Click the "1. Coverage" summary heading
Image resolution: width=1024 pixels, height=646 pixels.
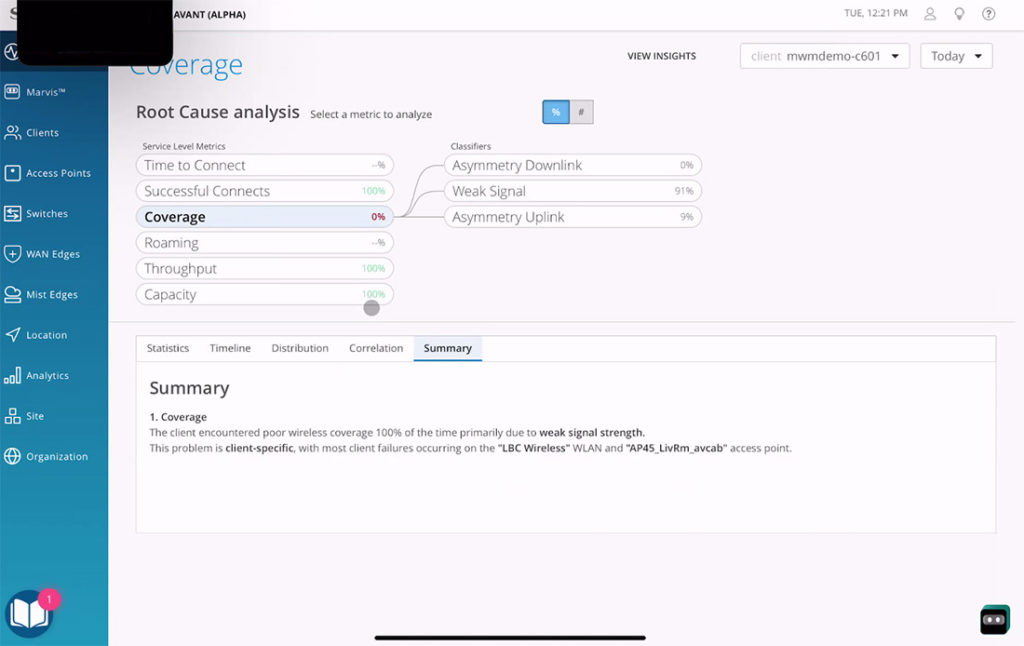(x=178, y=417)
